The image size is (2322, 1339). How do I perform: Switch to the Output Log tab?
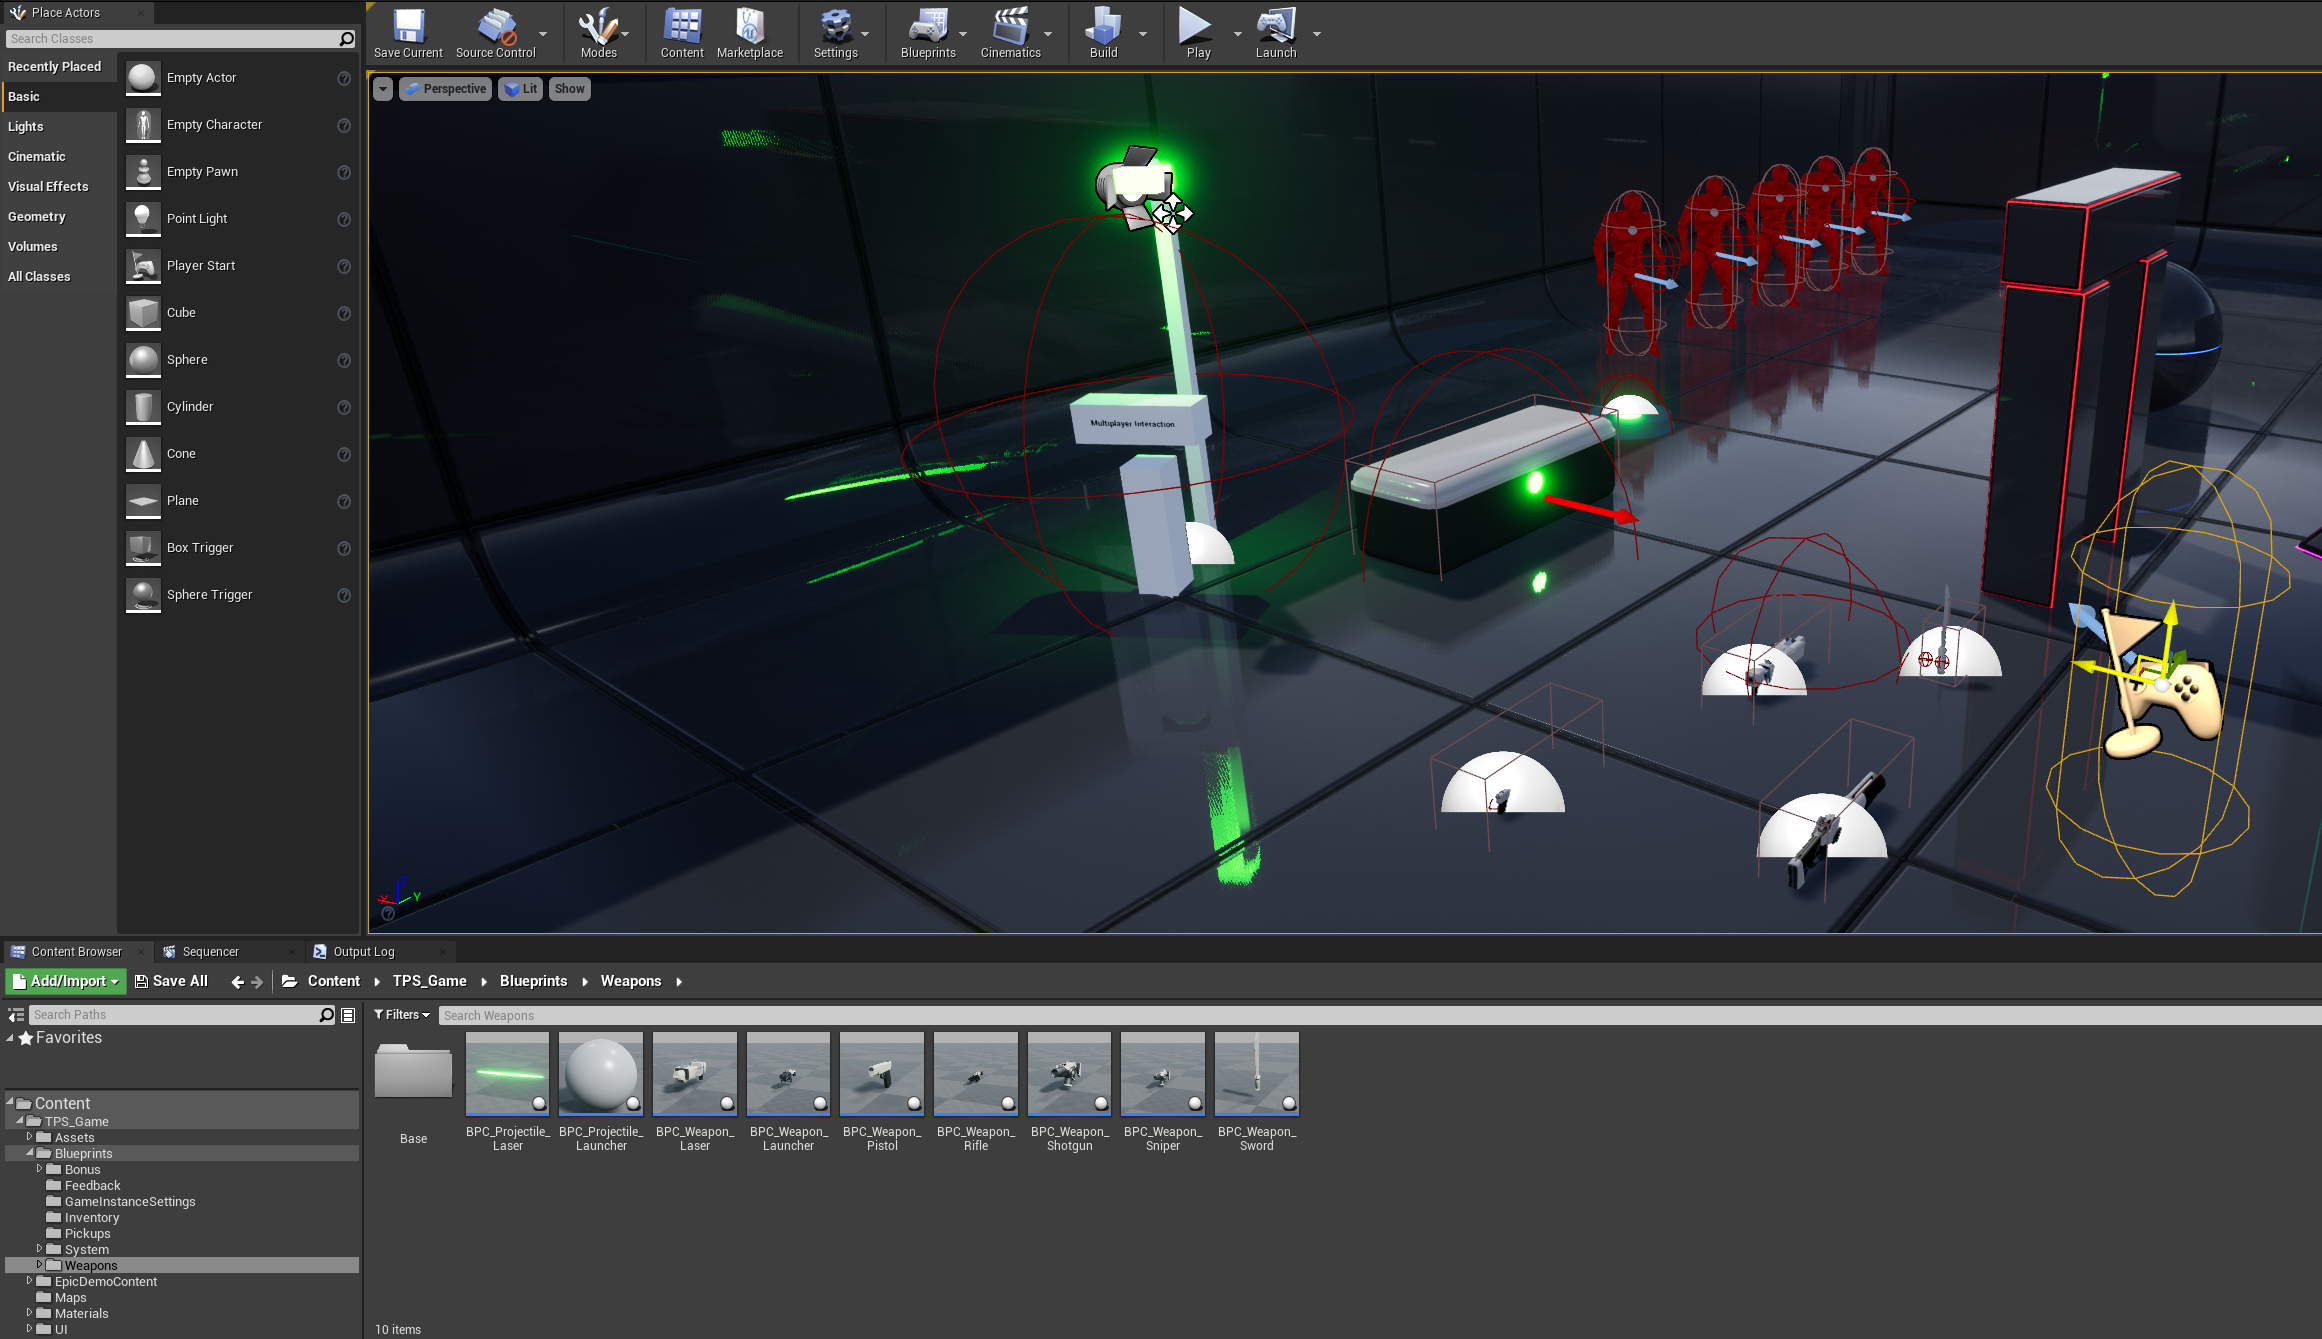[363, 952]
